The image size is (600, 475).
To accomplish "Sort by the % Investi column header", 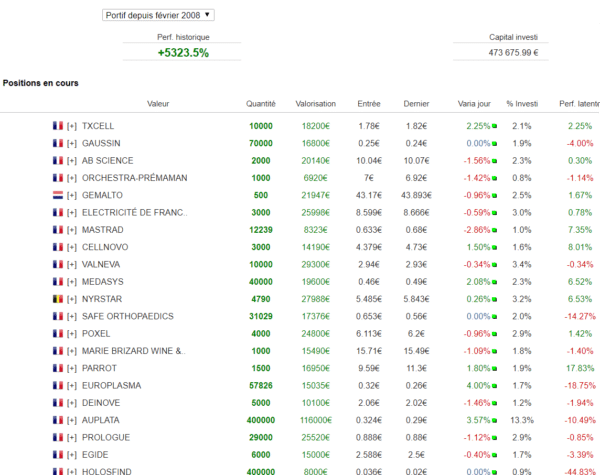I will tap(522, 104).
